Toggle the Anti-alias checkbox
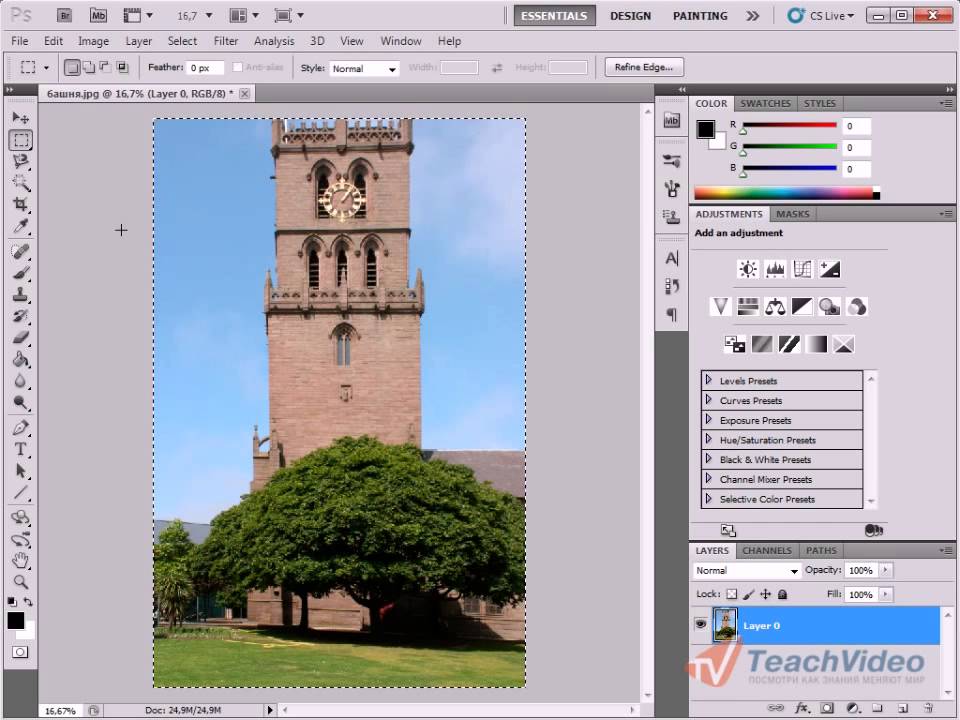Viewport: 960px width, 720px height. (237, 68)
